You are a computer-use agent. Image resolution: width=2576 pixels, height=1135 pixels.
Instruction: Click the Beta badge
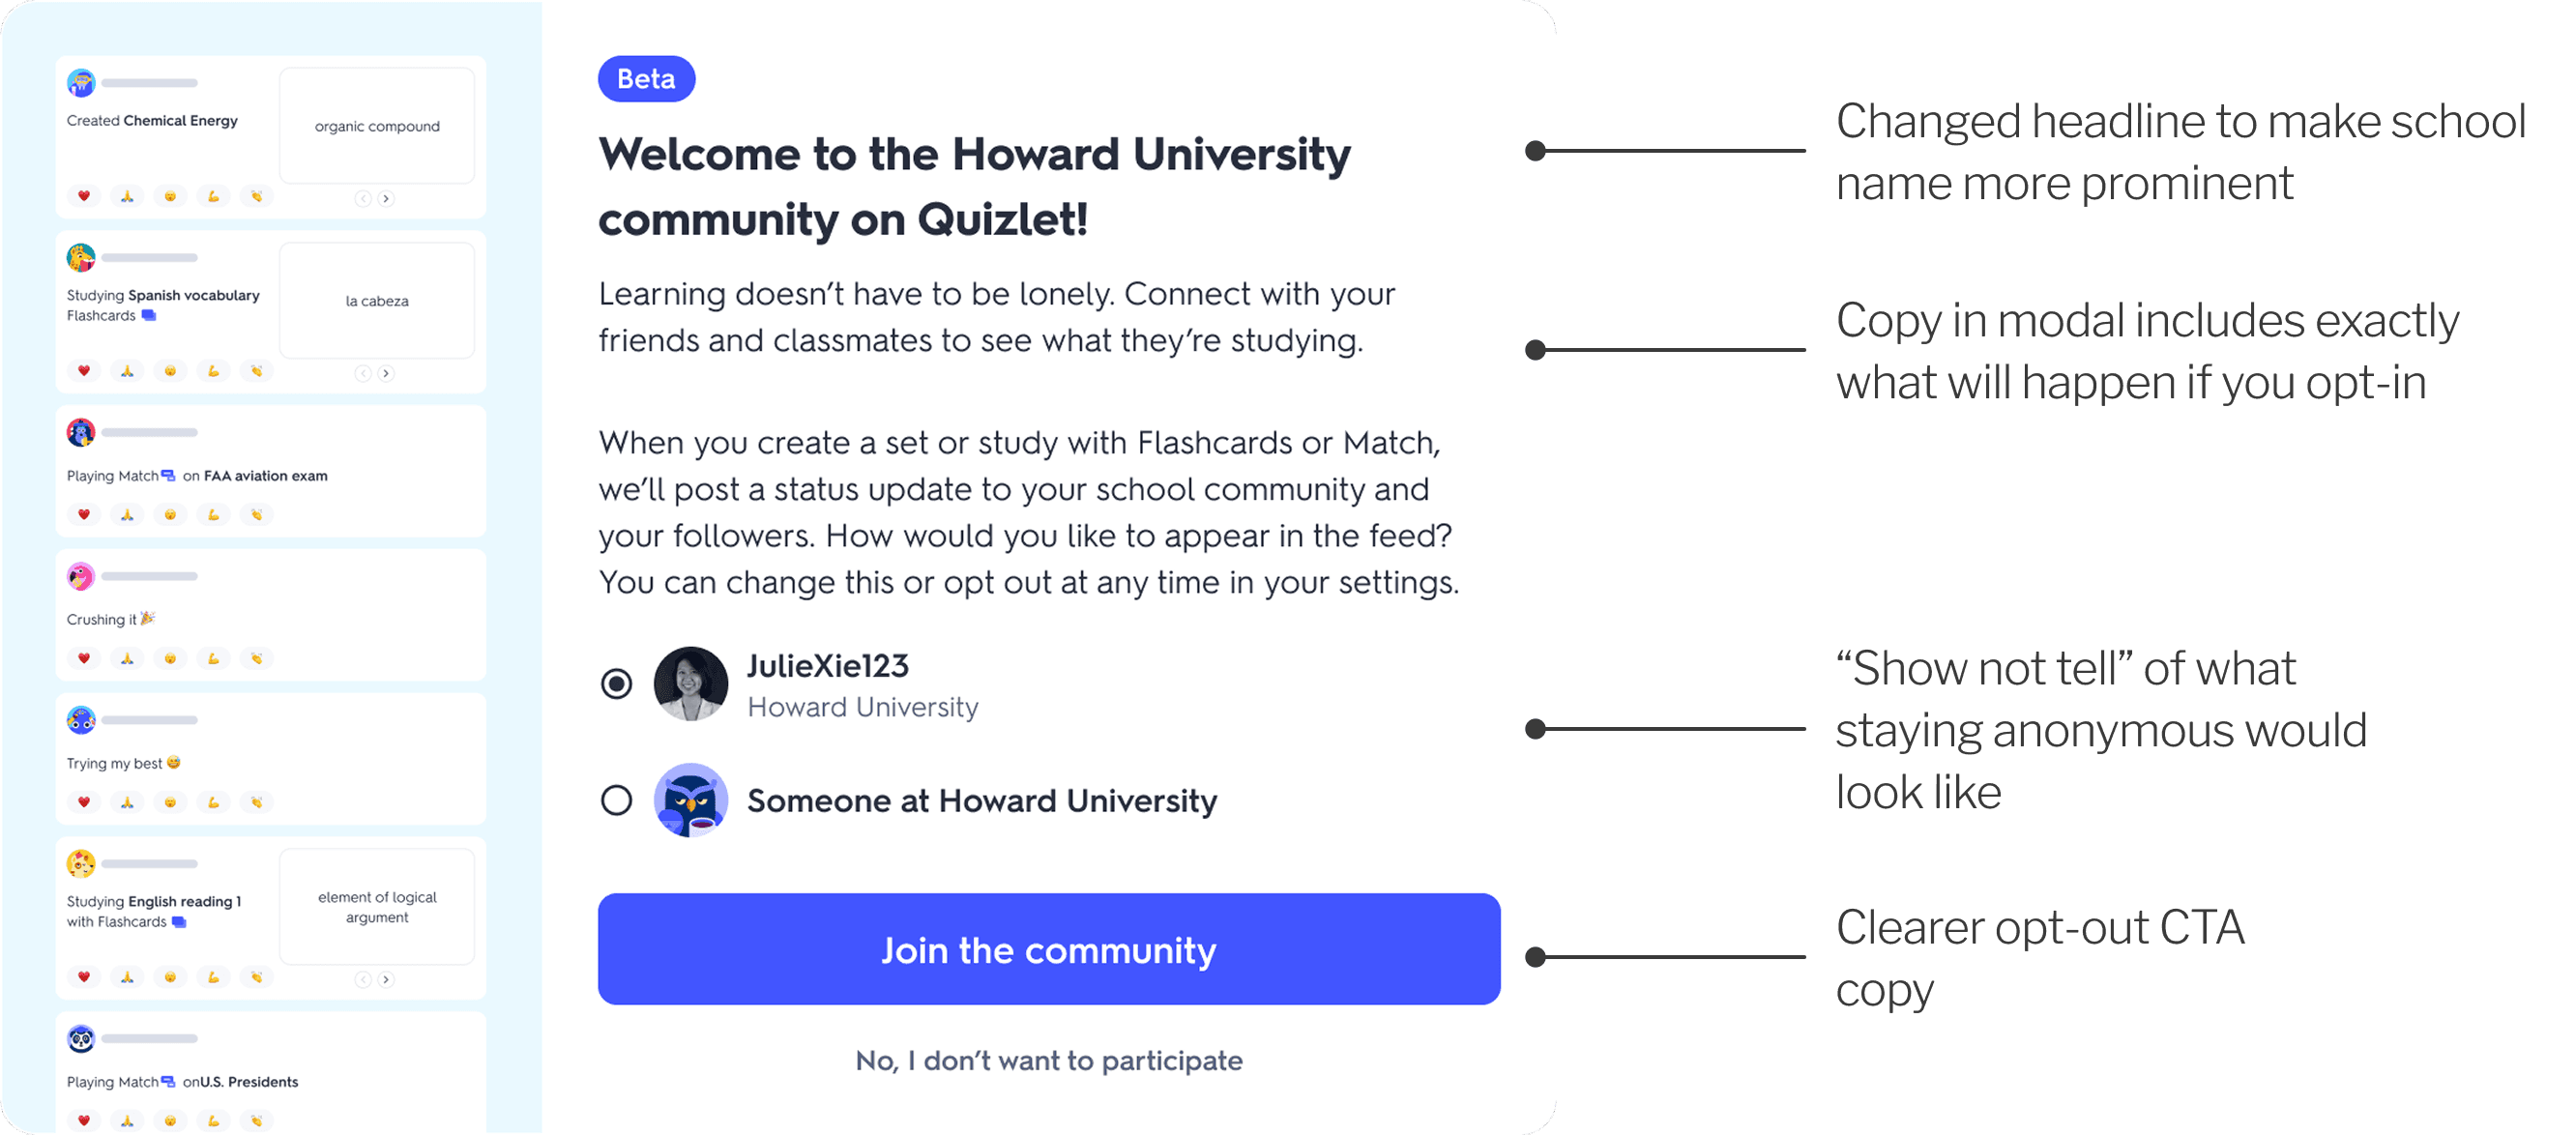click(x=646, y=79)
